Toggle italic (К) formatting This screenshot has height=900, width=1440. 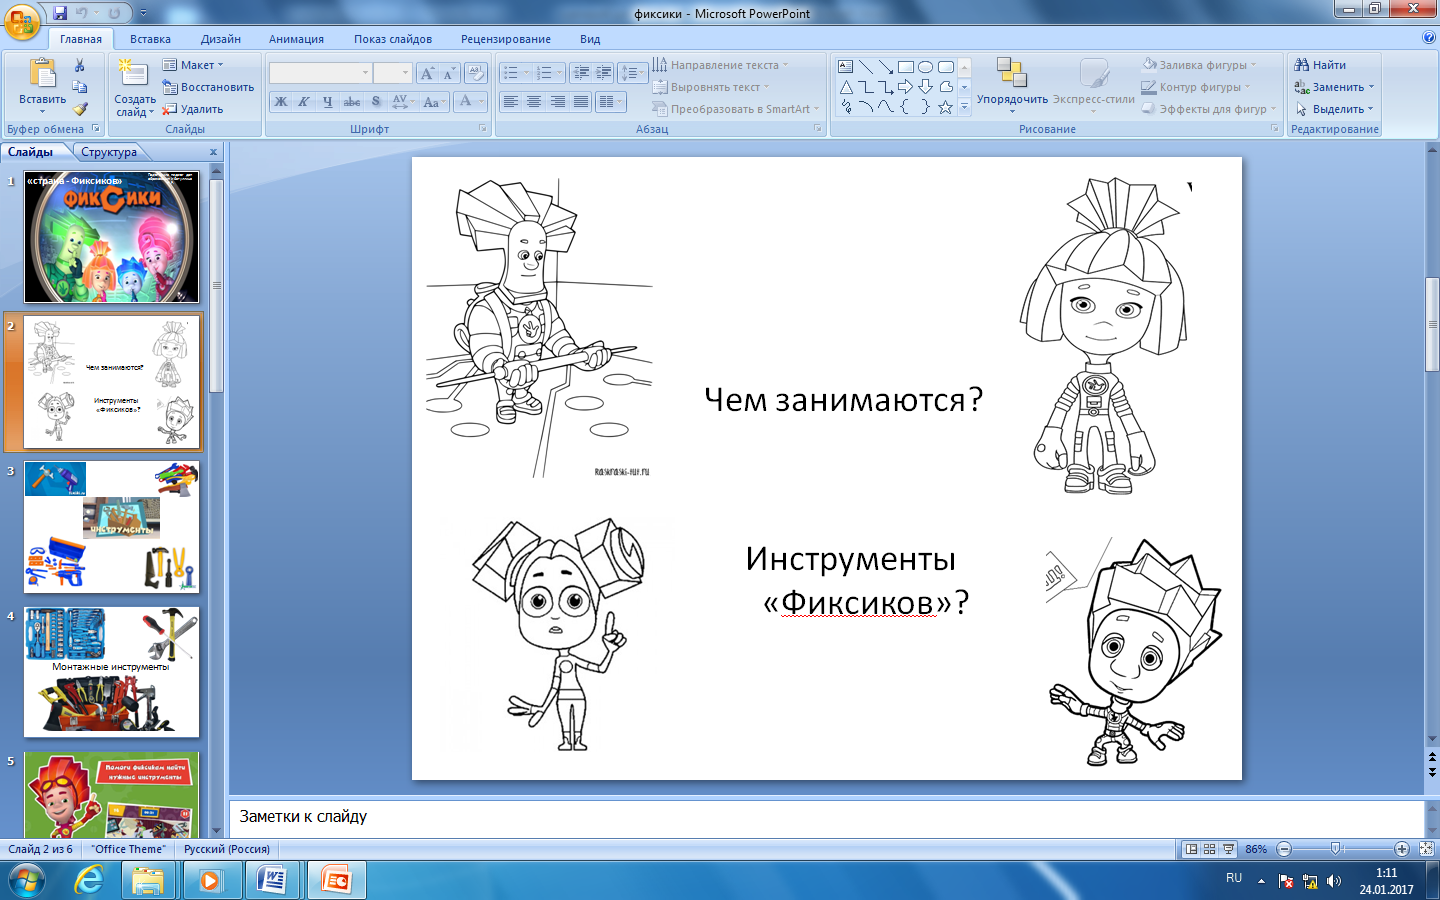pos(304,102)
